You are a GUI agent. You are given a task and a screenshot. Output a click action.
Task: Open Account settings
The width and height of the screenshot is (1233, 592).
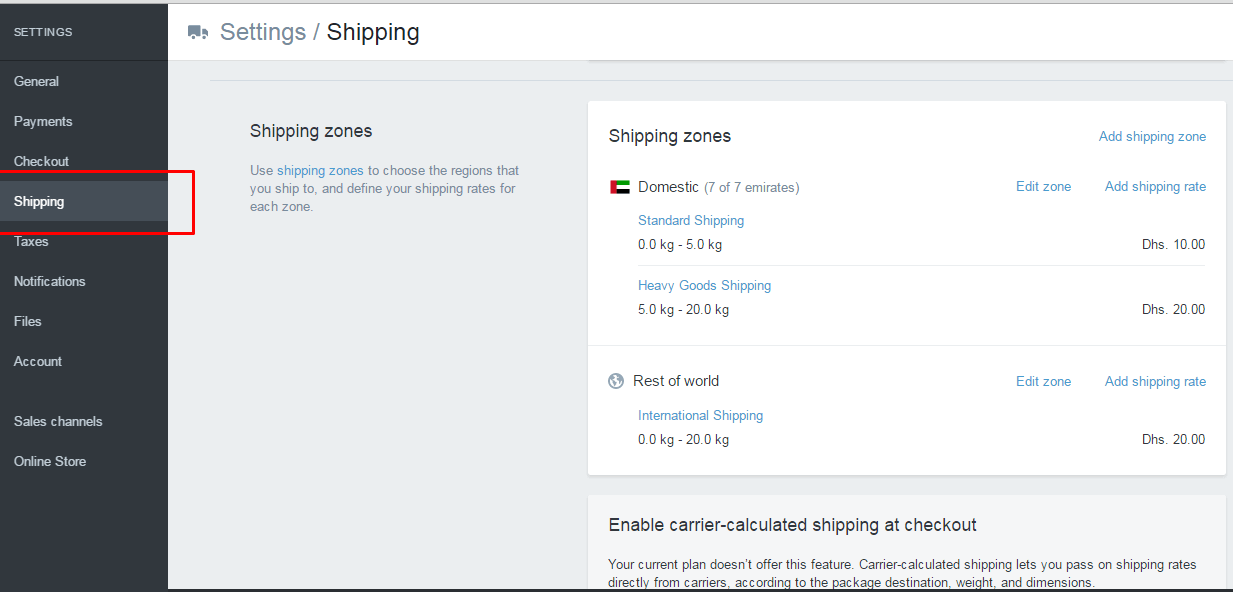[x=38, y=361]
